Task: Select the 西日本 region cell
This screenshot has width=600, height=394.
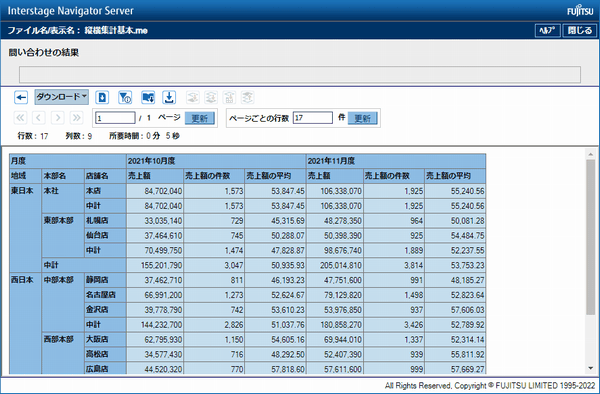Action: (x=25, y=324)
